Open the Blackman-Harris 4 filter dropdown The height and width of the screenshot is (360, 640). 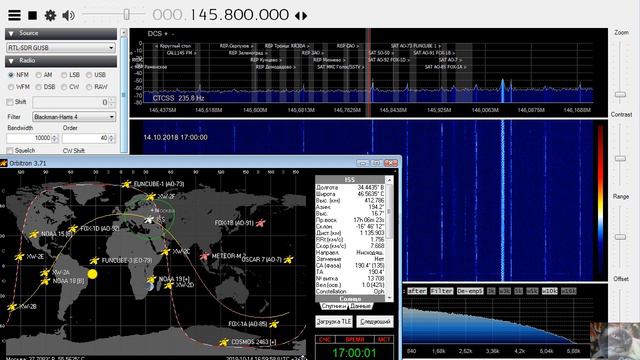click(111, 117)
